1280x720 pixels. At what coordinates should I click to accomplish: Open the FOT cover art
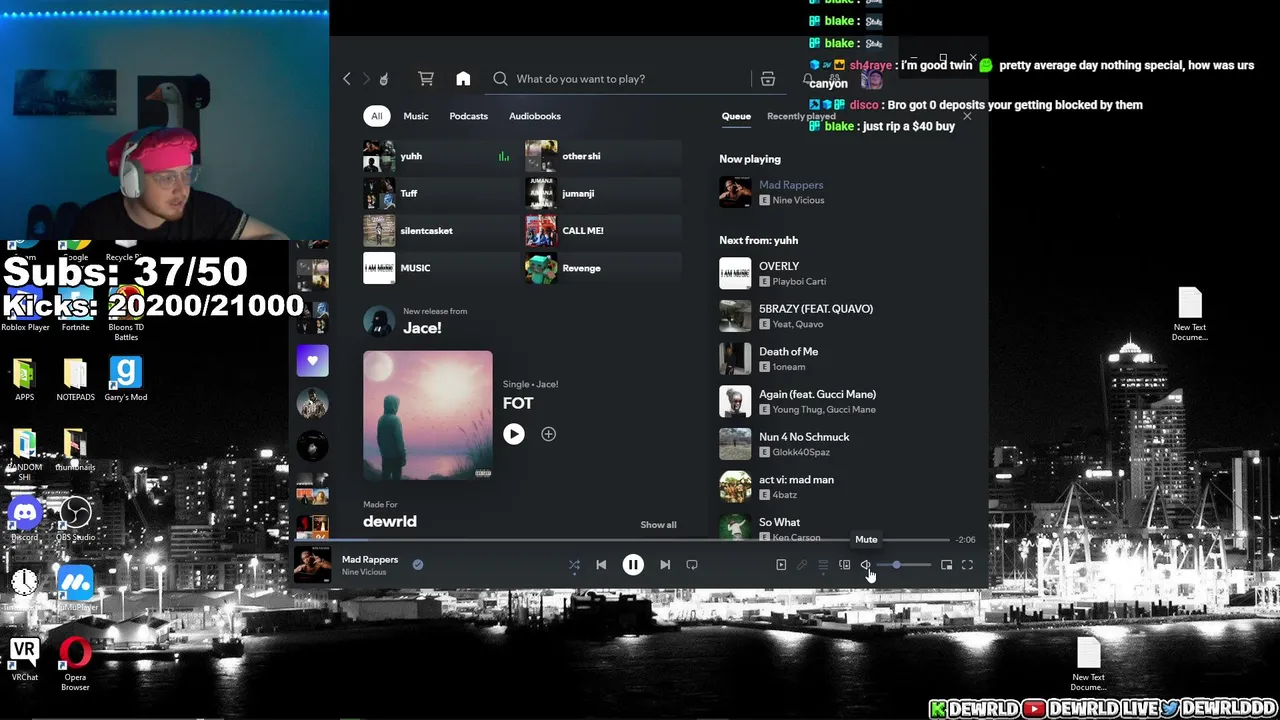(x=428, y=415)
